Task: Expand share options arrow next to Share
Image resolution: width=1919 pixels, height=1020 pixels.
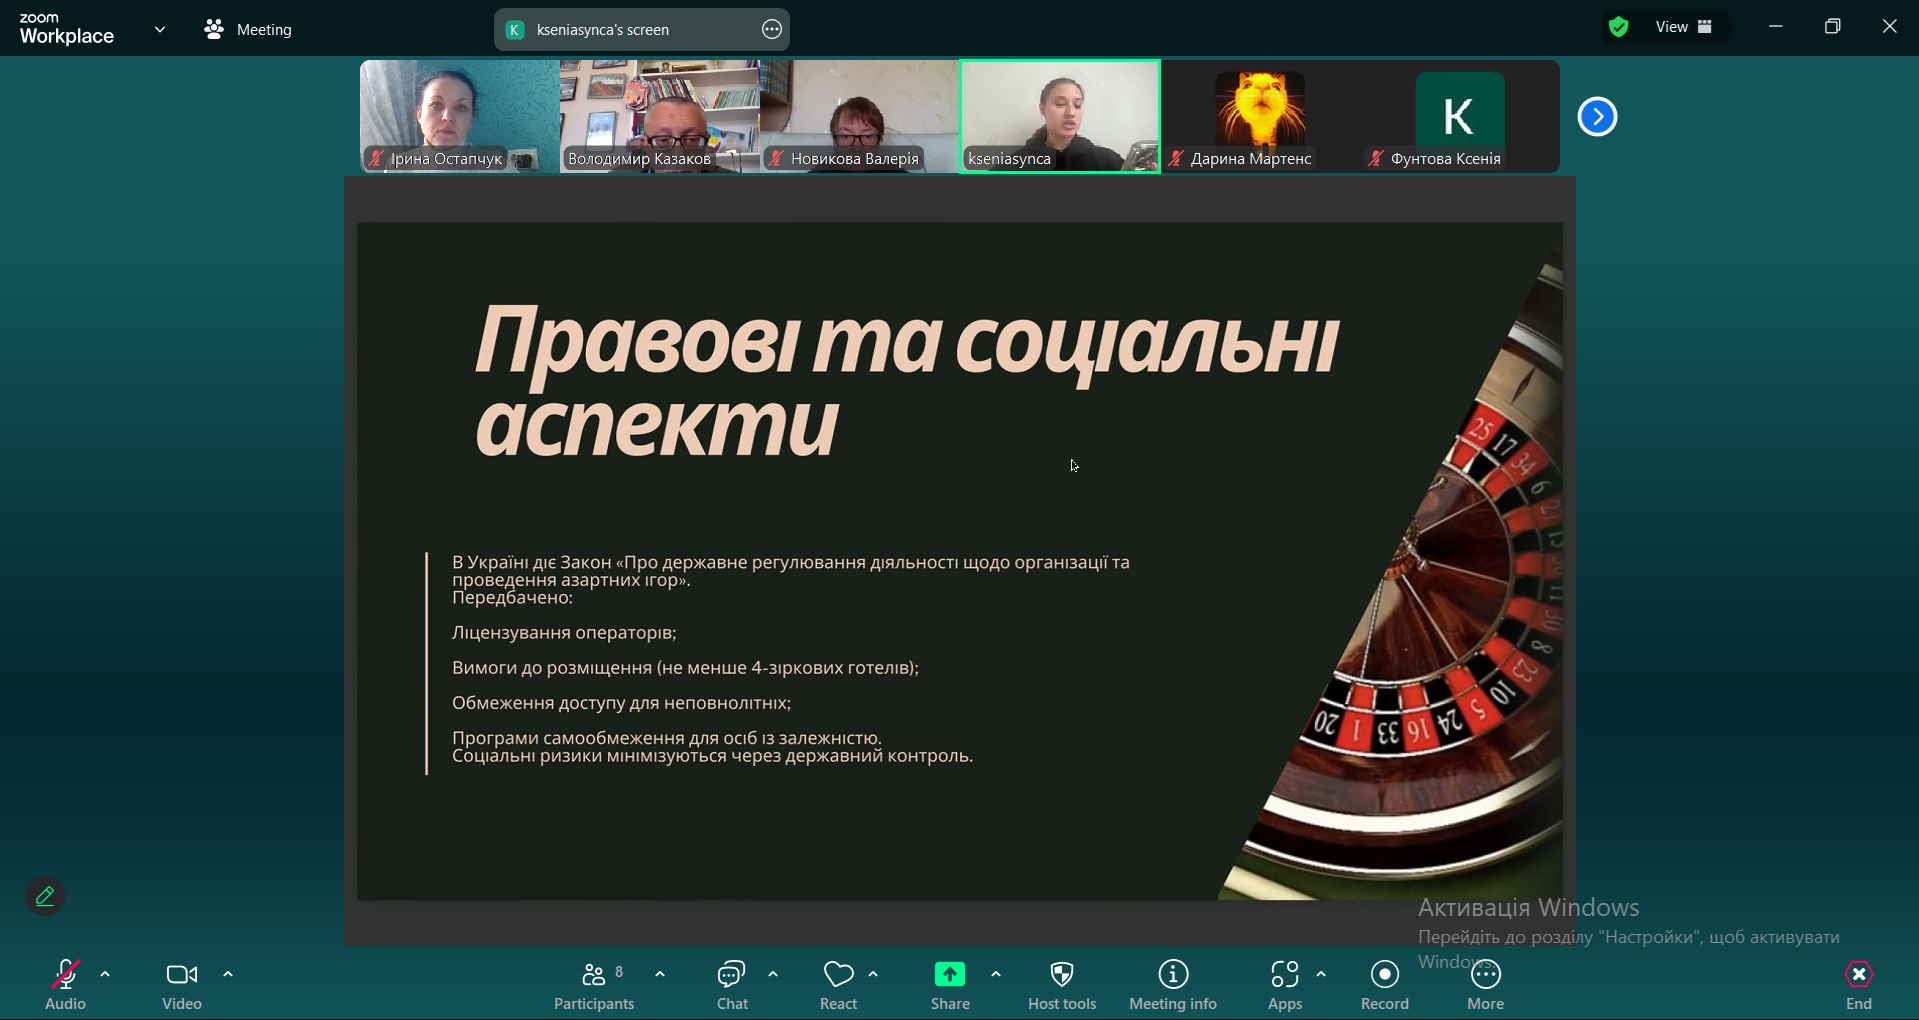Action: 996,975
